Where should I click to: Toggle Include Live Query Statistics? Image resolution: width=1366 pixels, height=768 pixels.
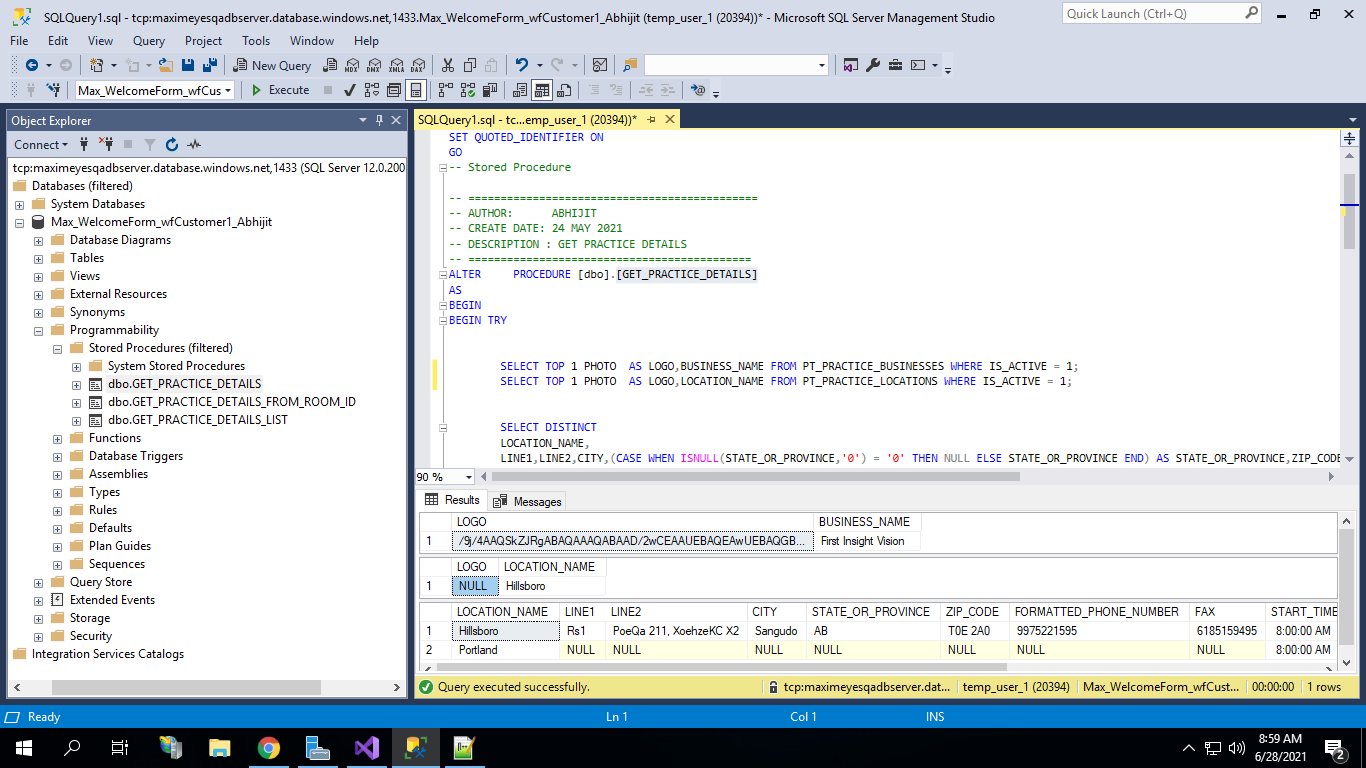point(467,90)
